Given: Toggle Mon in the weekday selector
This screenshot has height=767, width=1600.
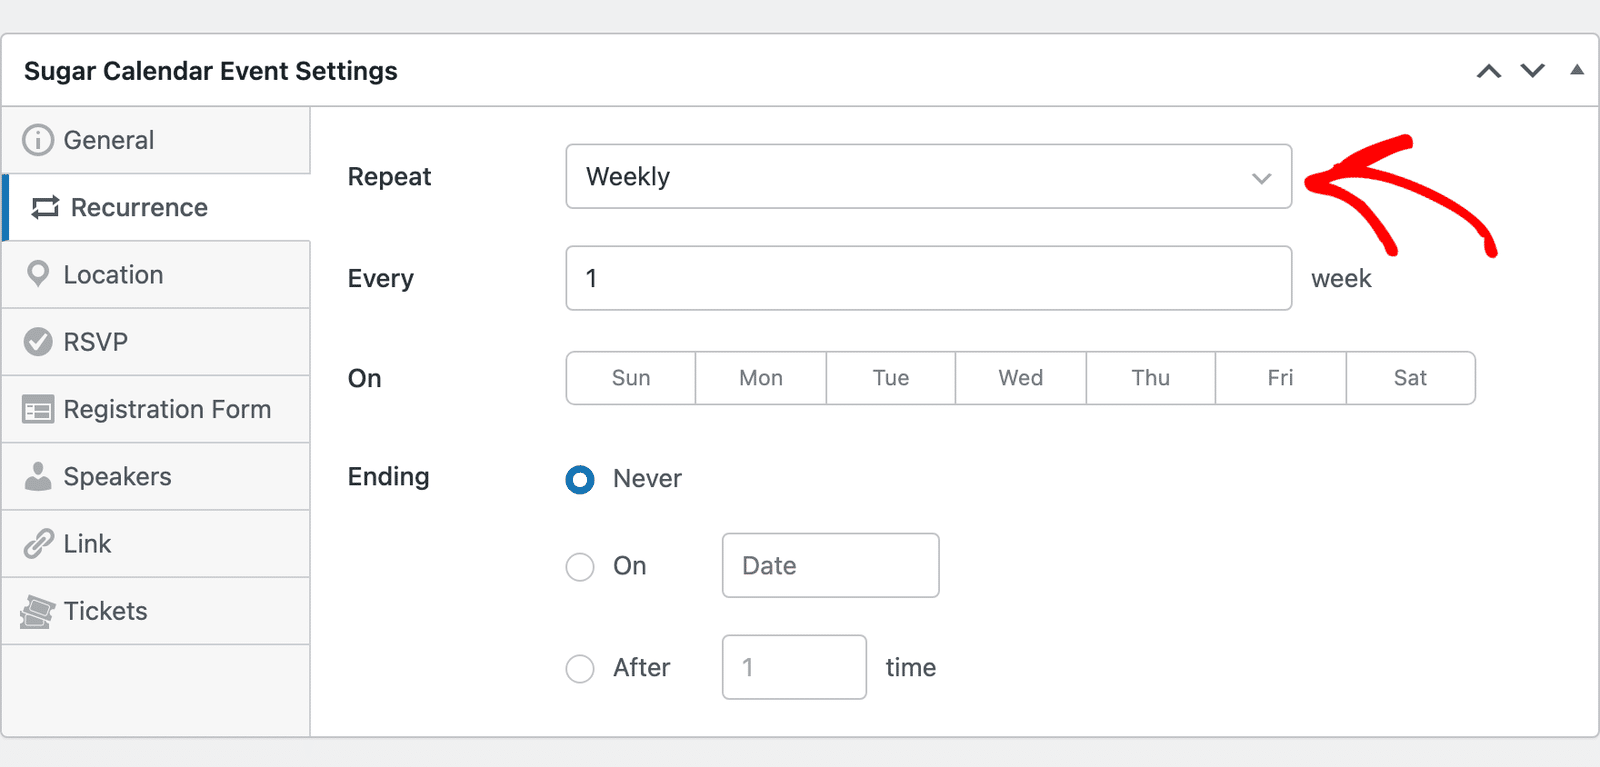Looking at the screenshot, I should tap(761, 378).
